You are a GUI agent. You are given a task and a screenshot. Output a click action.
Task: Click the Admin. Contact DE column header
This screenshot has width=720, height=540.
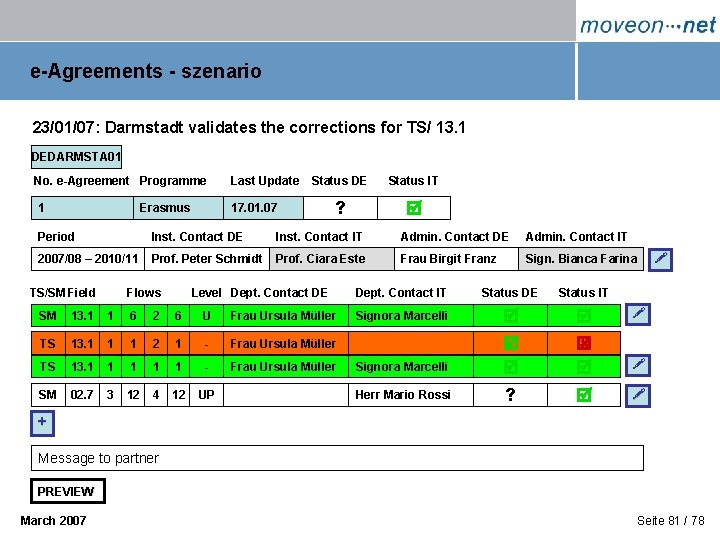click(454, 236)
